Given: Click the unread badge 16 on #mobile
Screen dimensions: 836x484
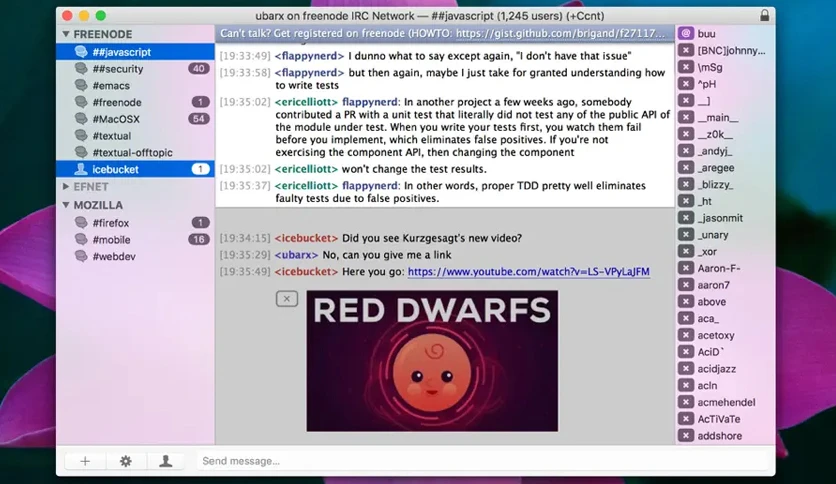Looking at the screenshot, I should pos(199,239).
